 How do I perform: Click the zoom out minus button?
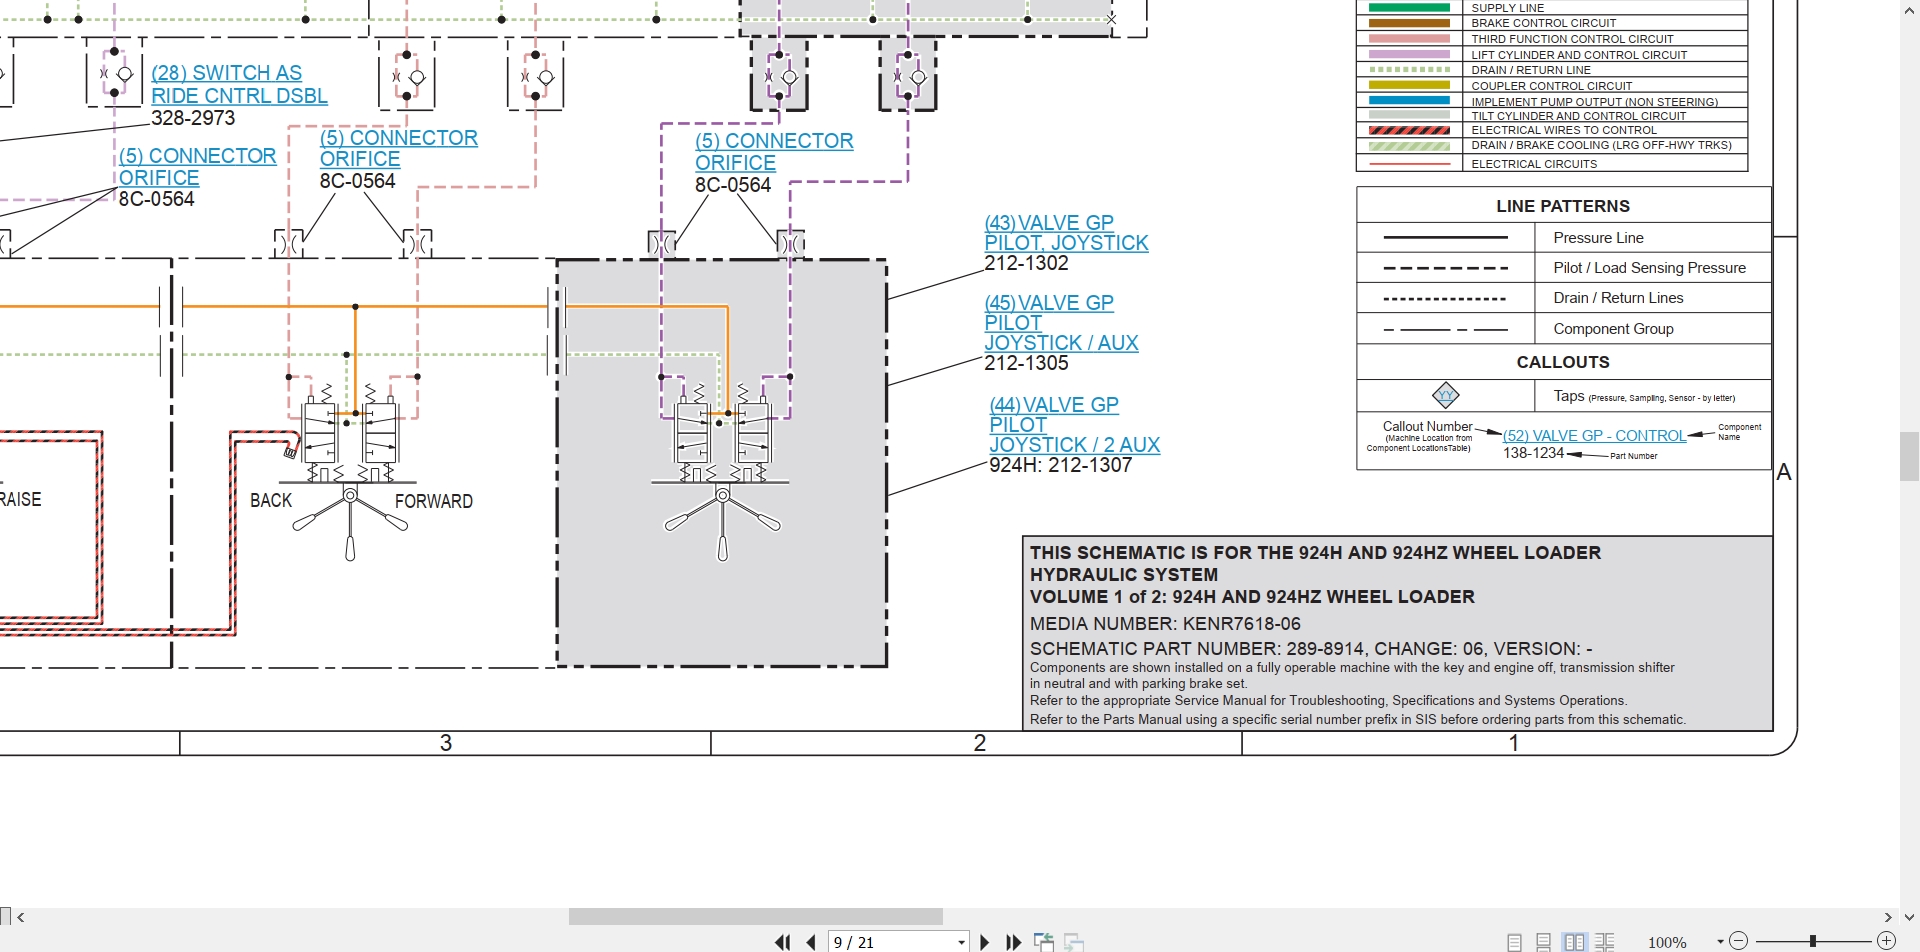click(x=1739, y=941)
